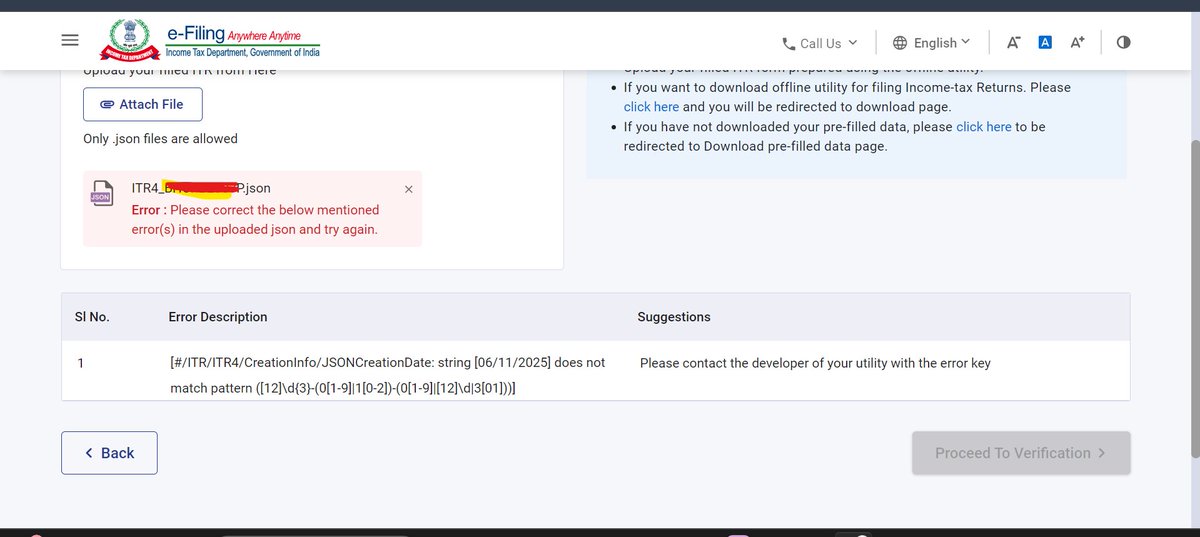Select the Suggestions column header
The image size is (1200, 537).
click(674, 317)
